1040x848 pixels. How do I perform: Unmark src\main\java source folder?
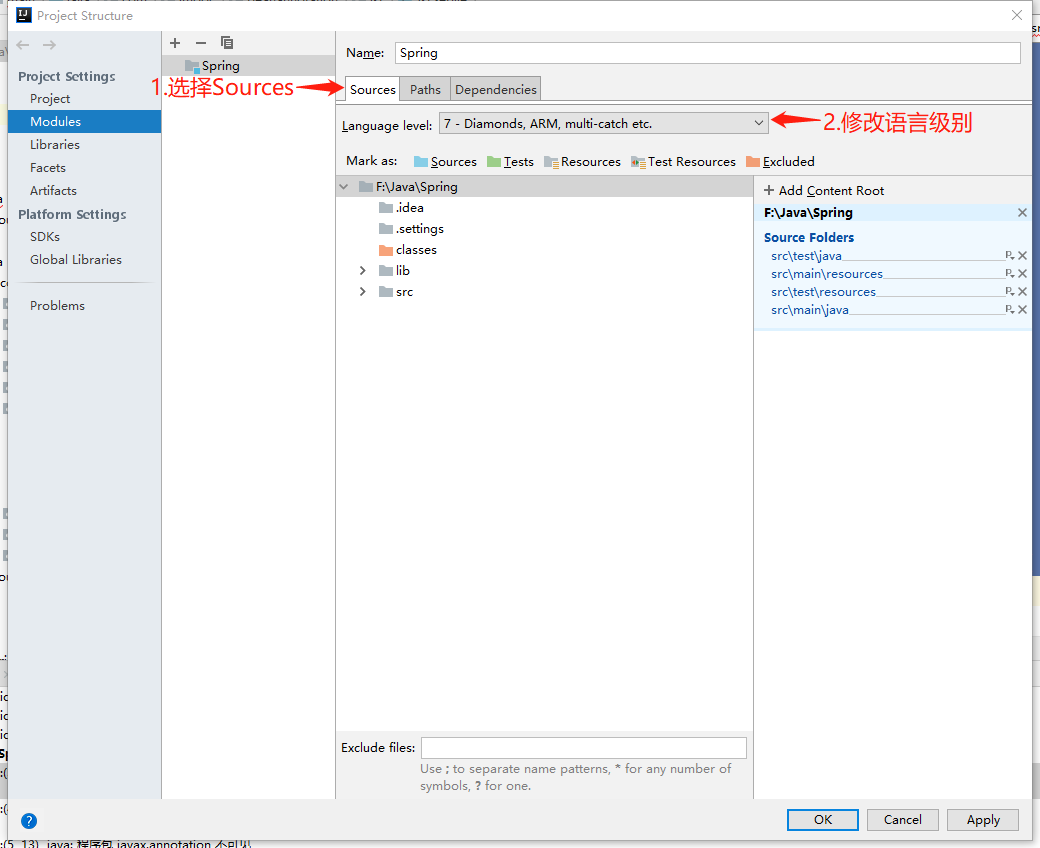[1023, 310]
